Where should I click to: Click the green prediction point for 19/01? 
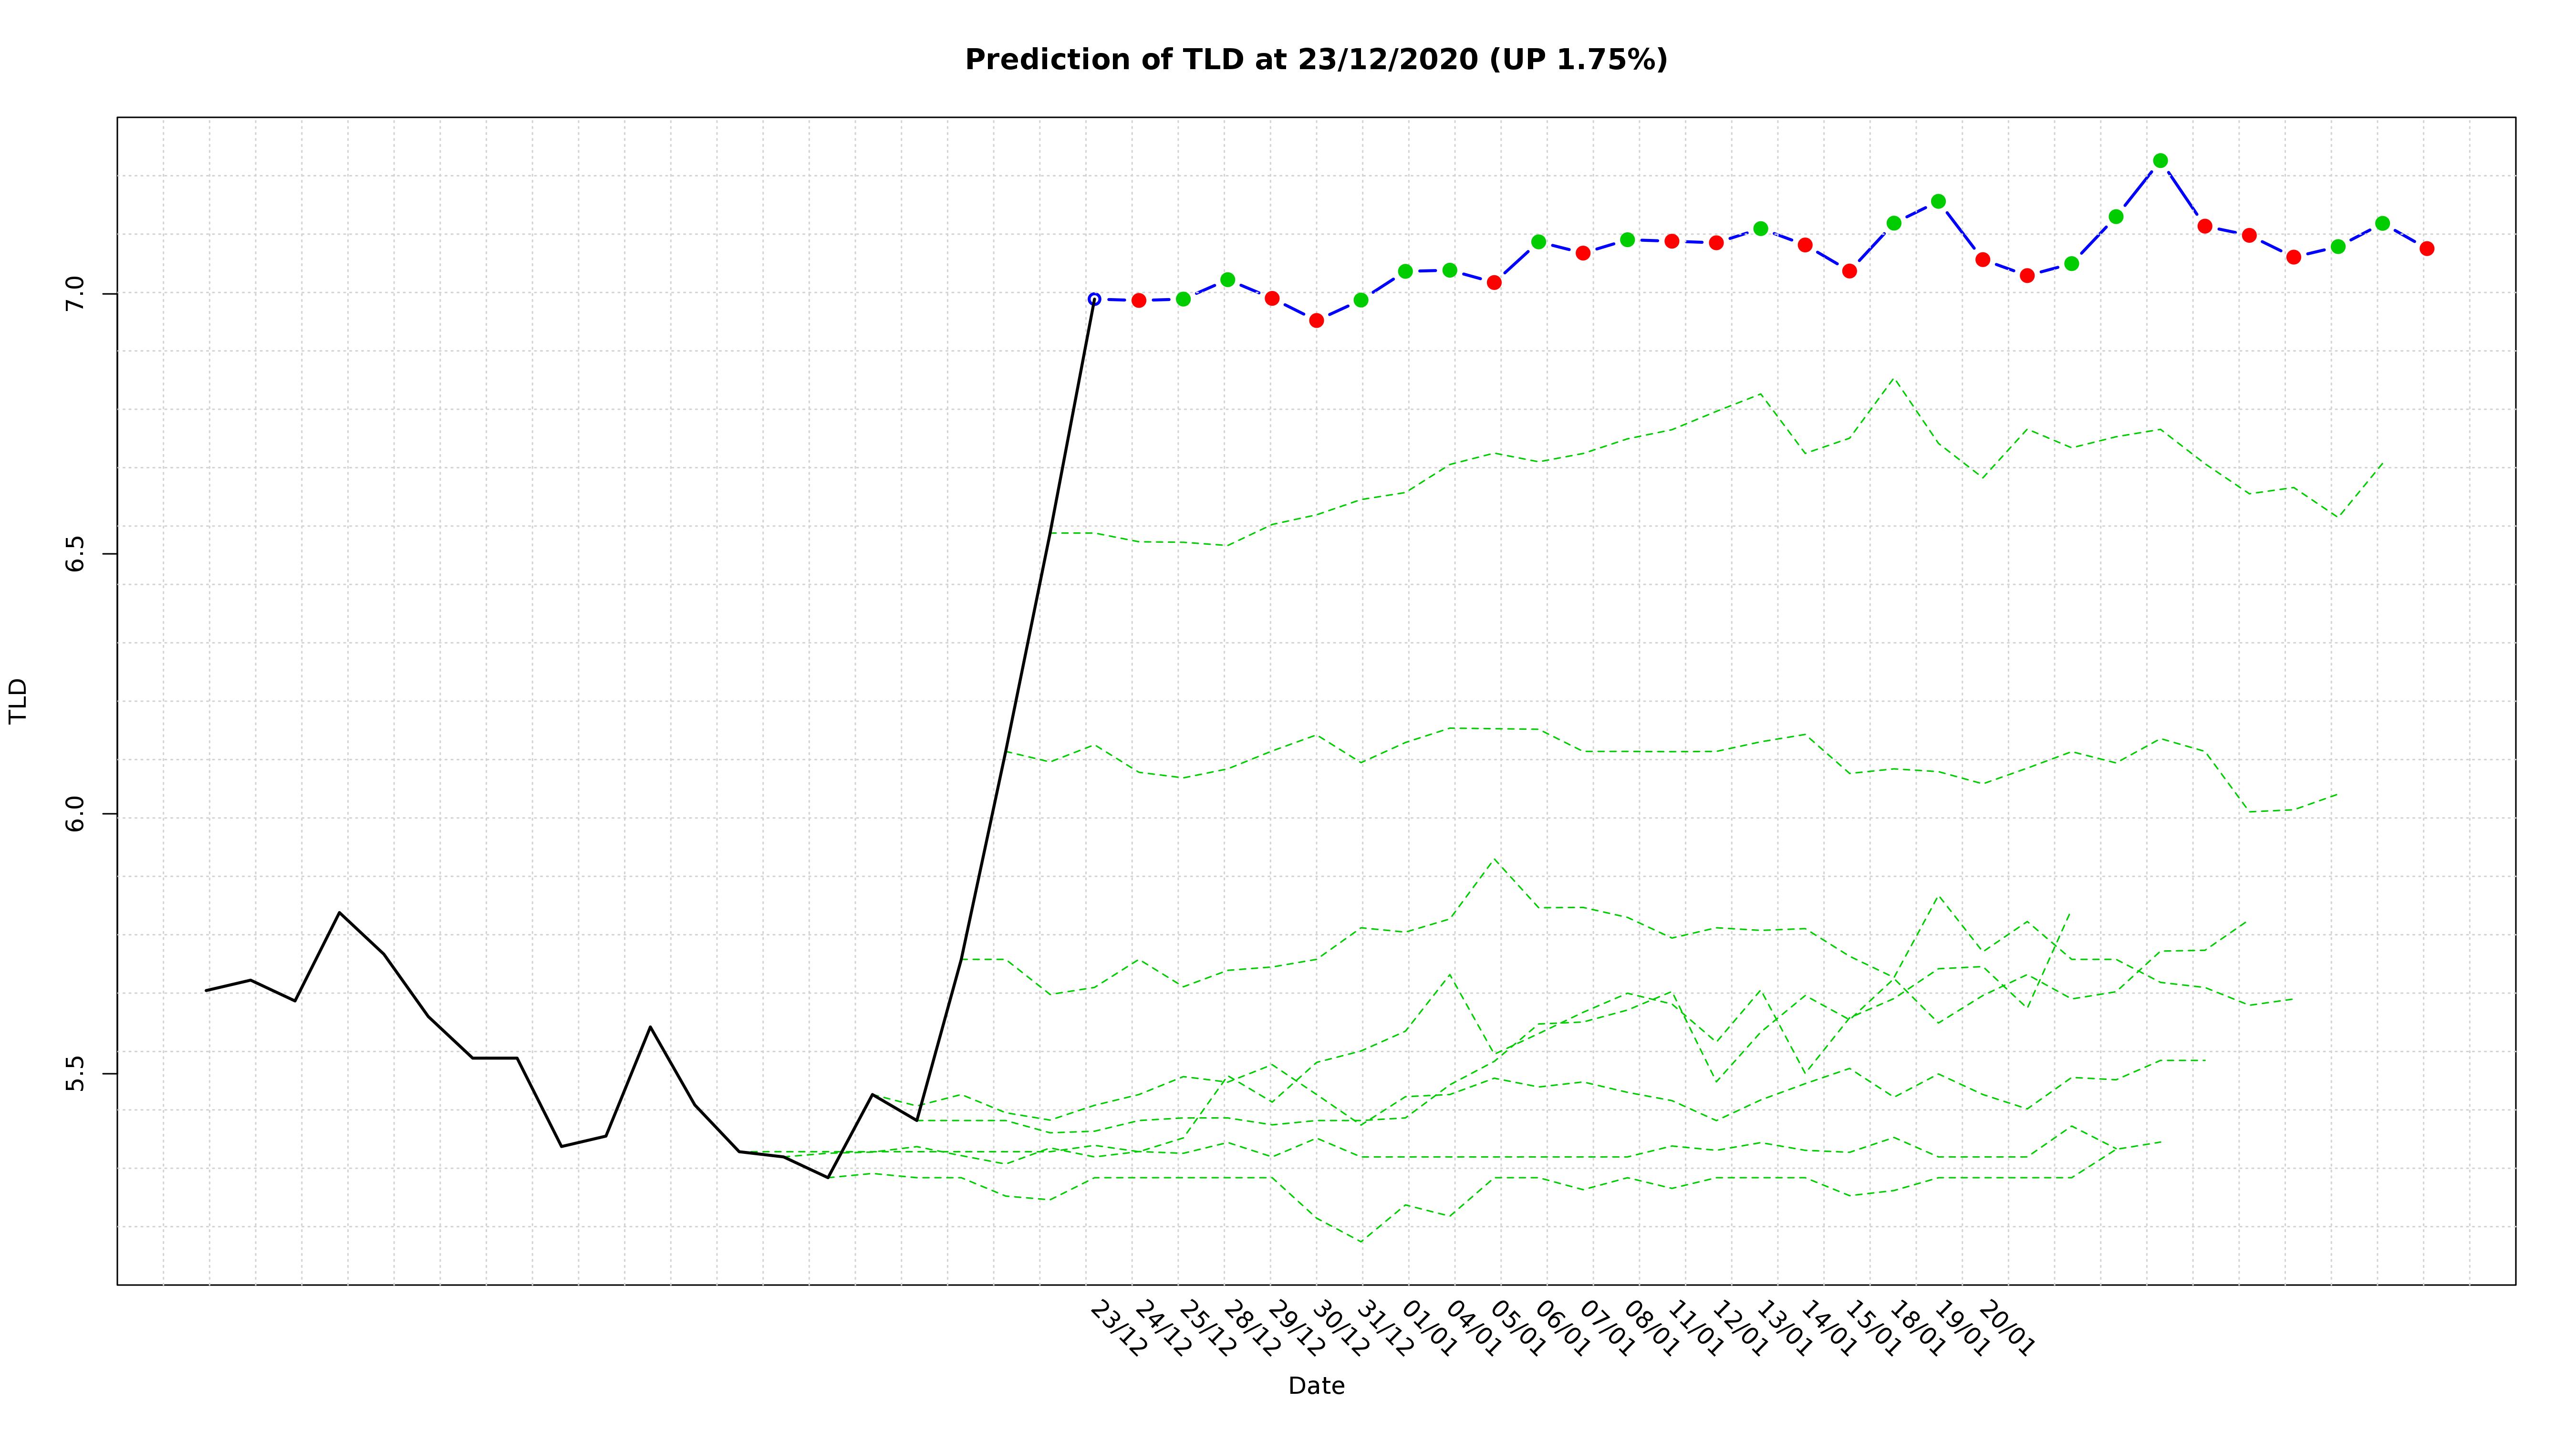coord(1938,201)
